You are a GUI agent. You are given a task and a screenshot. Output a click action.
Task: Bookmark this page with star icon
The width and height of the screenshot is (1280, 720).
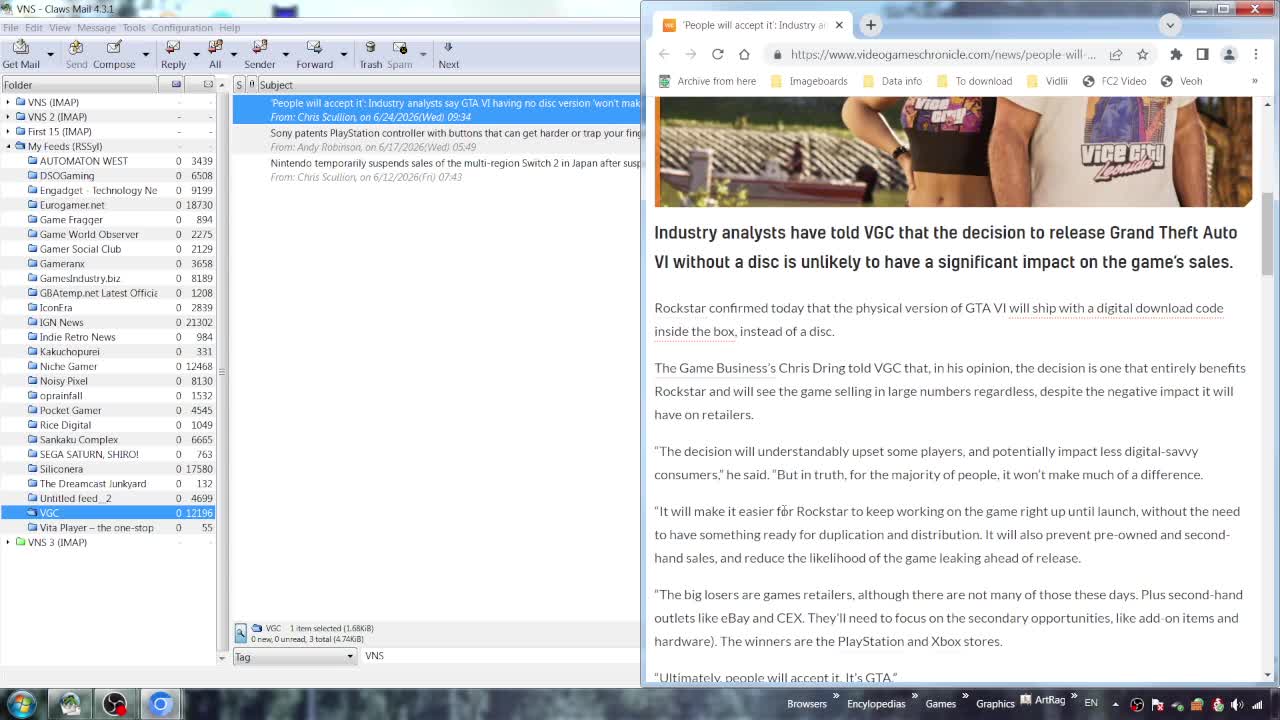1142,54
